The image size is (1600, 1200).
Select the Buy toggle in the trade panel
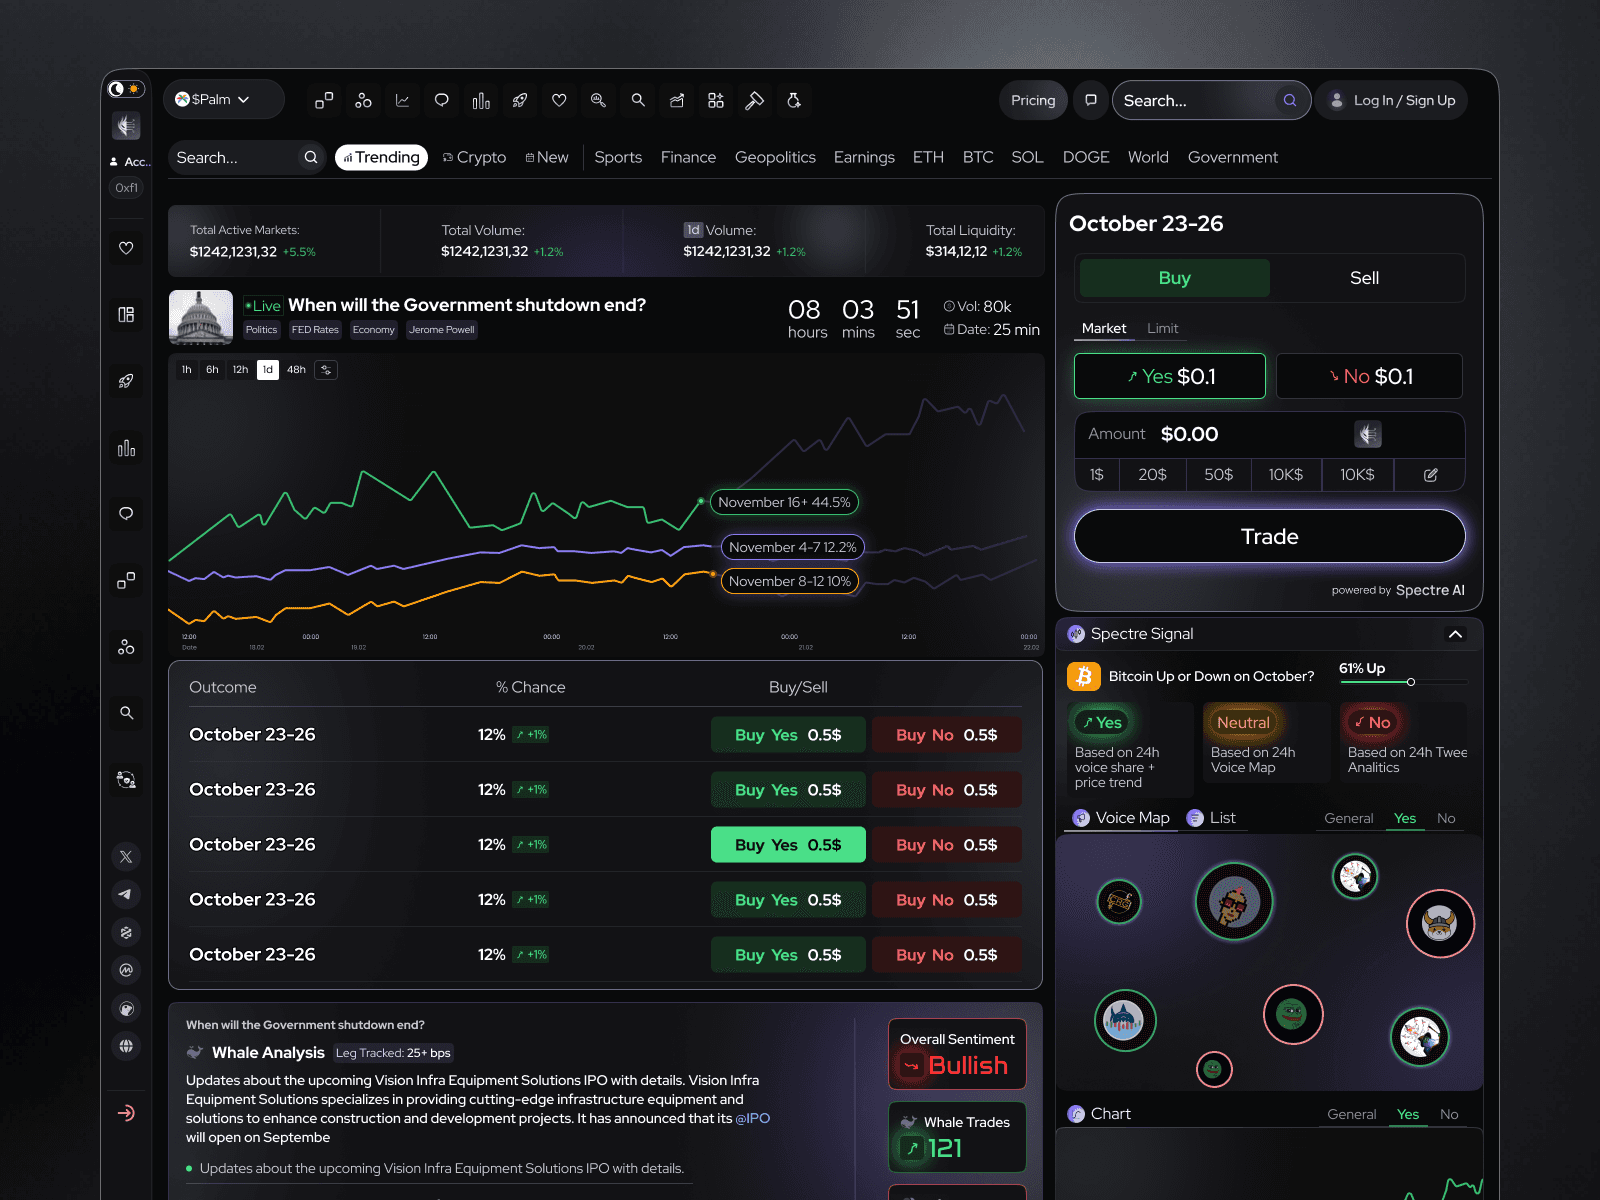[1174, 278]
